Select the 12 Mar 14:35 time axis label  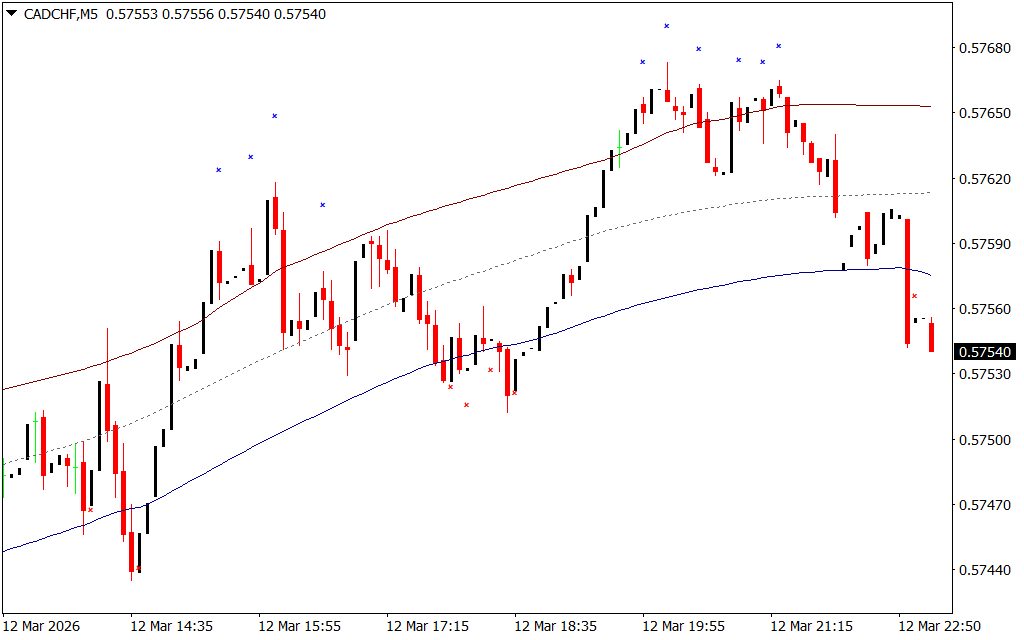(x=171, y=626)
